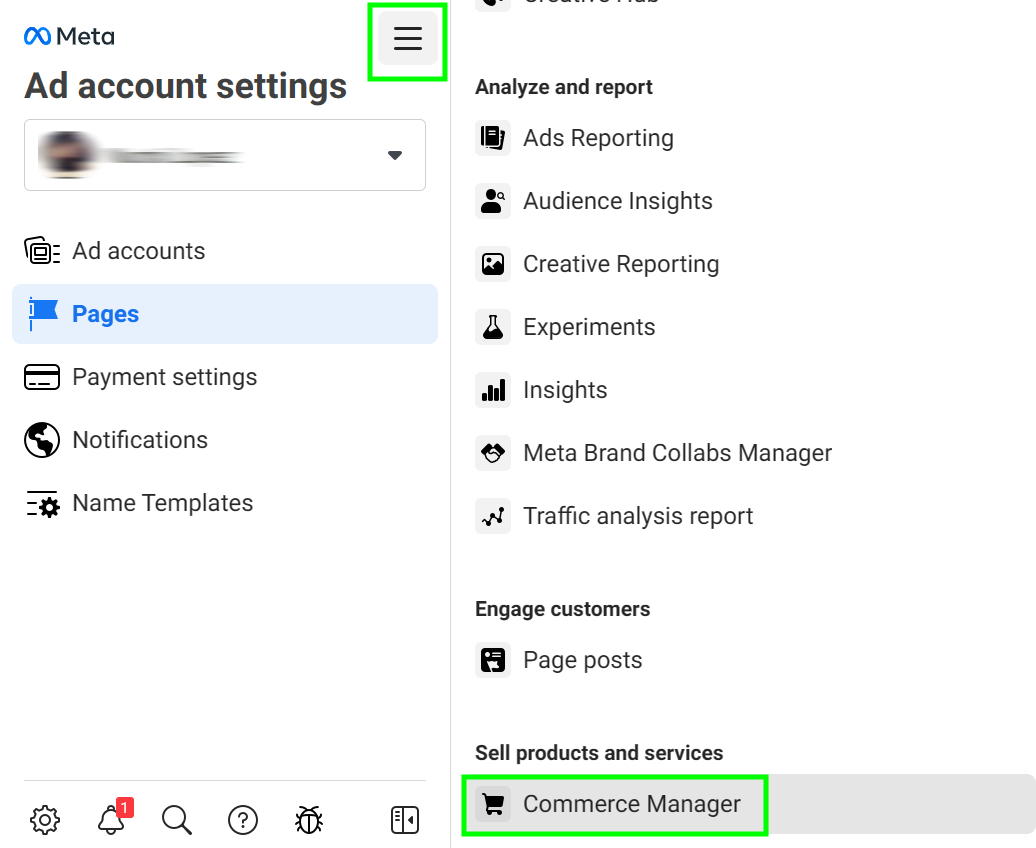Click the Sell products and services heading
The height and width of the screenshot is (848, 1036).
(x=599, y=753)
